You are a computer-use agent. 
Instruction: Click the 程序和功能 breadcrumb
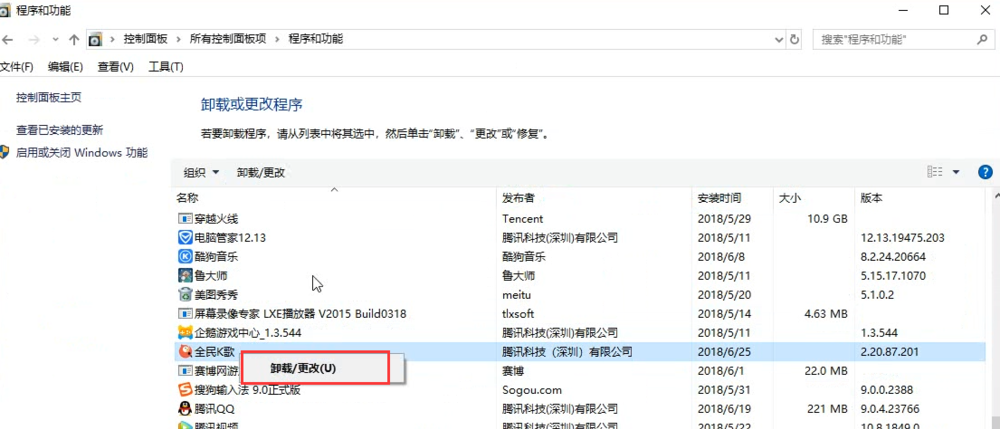click(x=316, y=39)
